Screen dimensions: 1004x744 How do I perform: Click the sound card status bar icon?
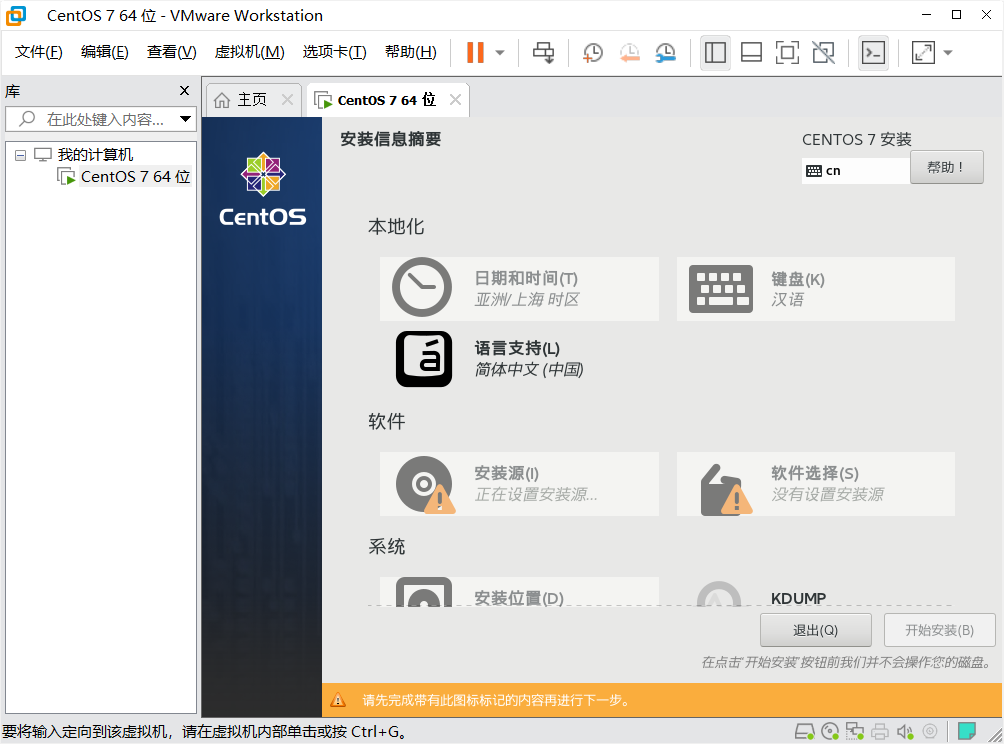[x=905, y=731]
